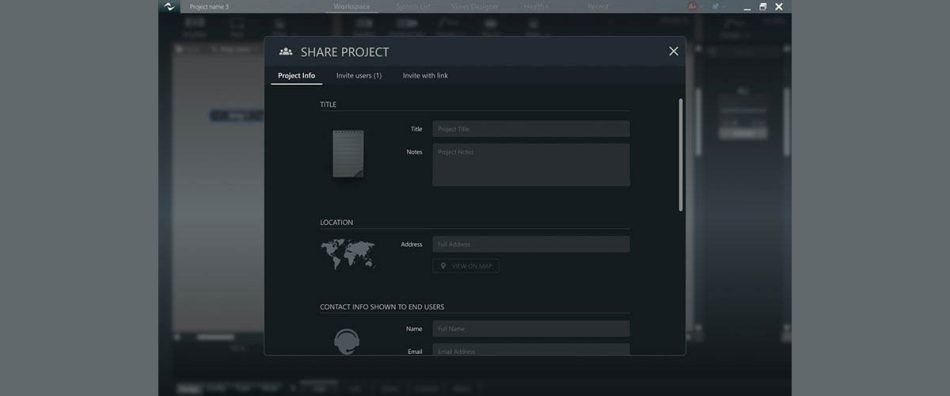Click the app logo icon in title bar

169,7
